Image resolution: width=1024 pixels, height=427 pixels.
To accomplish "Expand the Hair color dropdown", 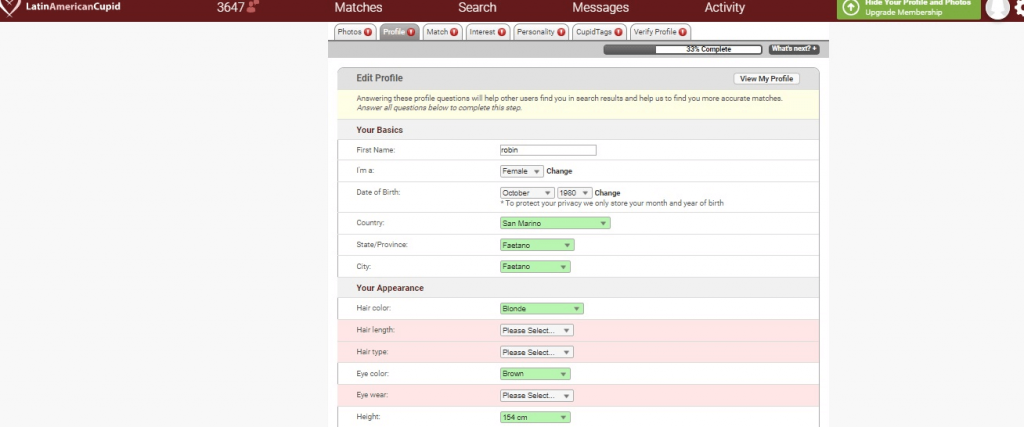I will pyautogui.click(x=541, y=309).
